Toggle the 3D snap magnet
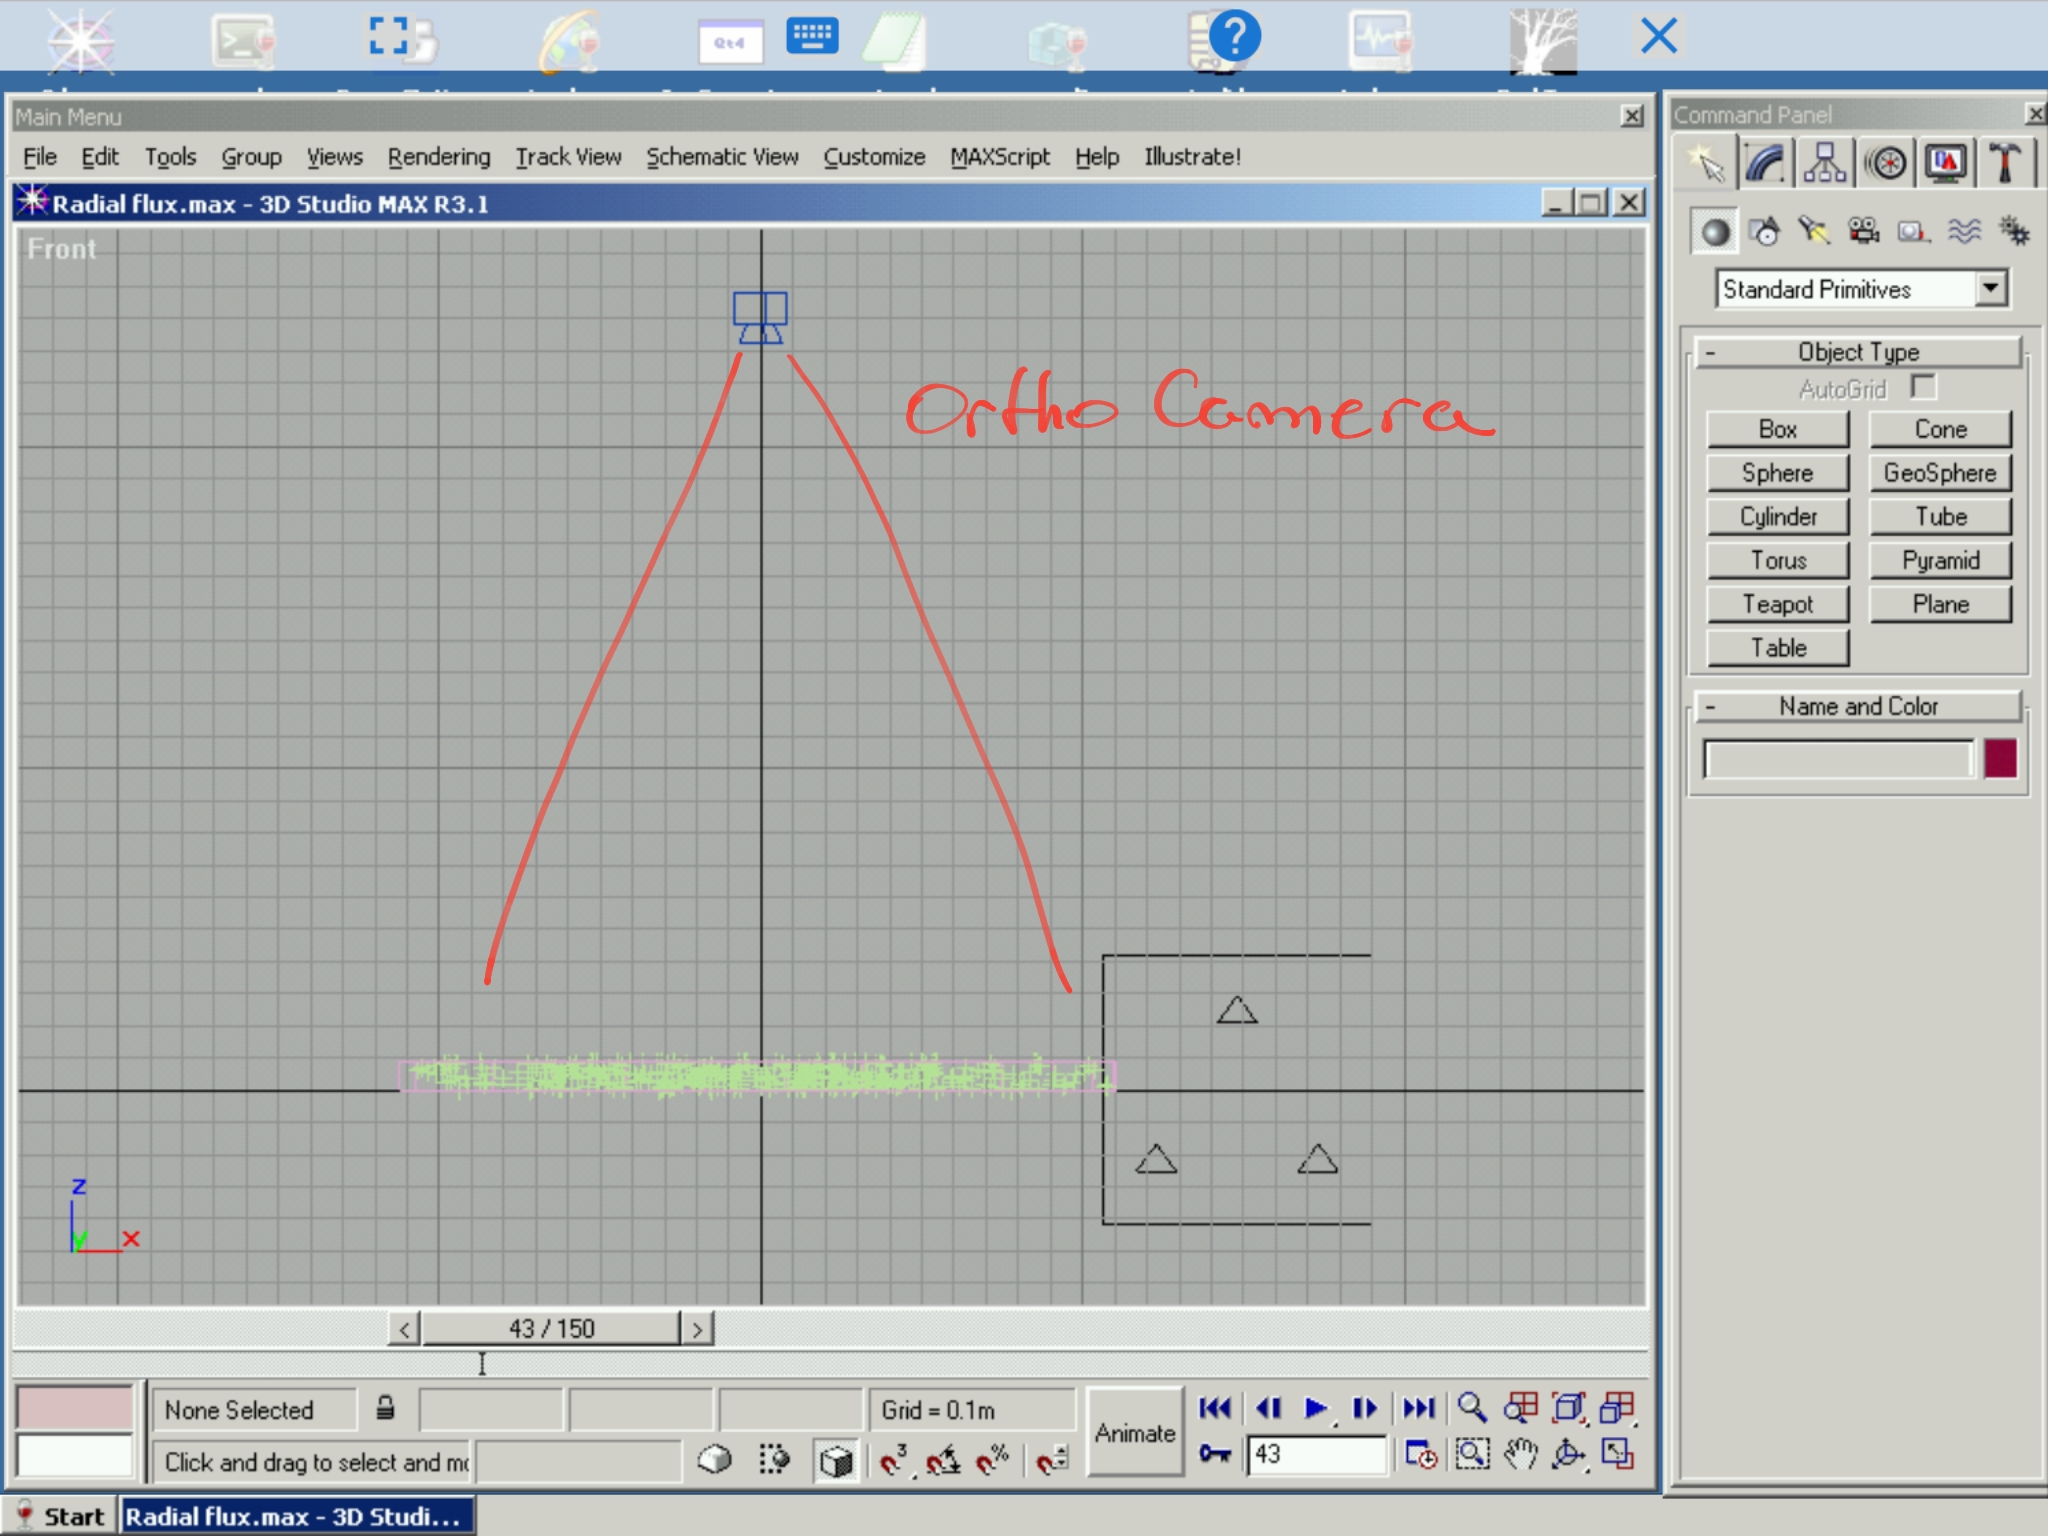The width and height of the screenshot is (2048, 1536). (892, 1460)
